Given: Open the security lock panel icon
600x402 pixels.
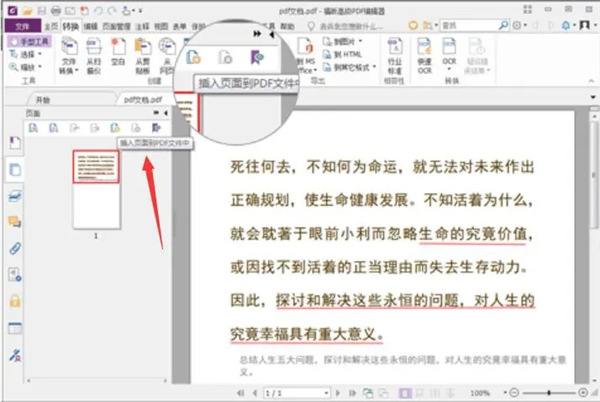Looking at the screenshot, I should 15,300.
